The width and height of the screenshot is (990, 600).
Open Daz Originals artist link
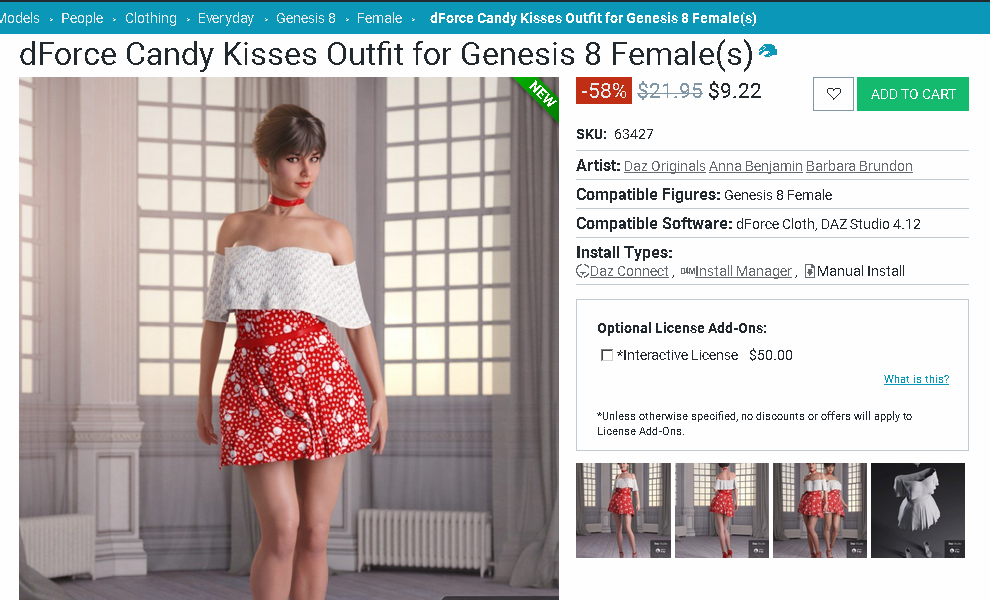click(664, 166)
